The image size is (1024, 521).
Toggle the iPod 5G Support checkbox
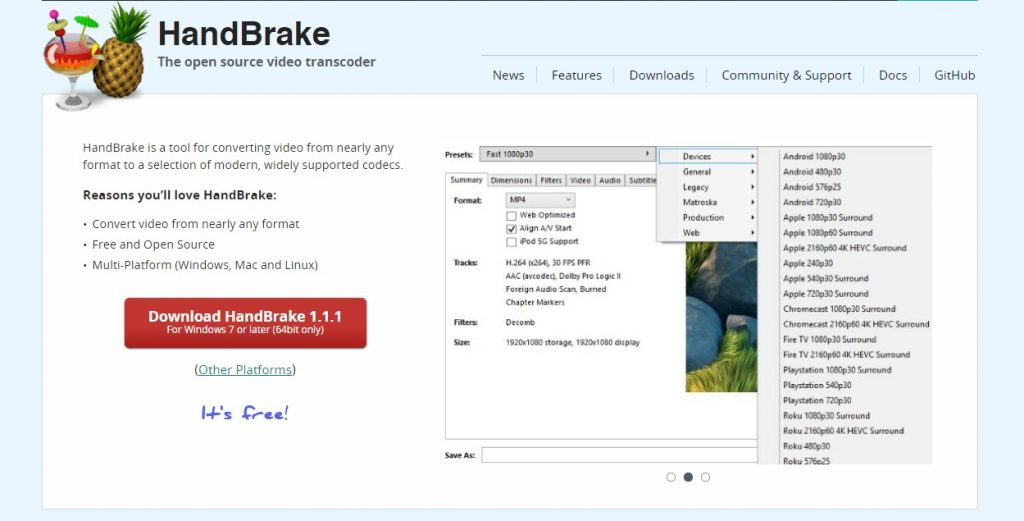tap(512, 241)
